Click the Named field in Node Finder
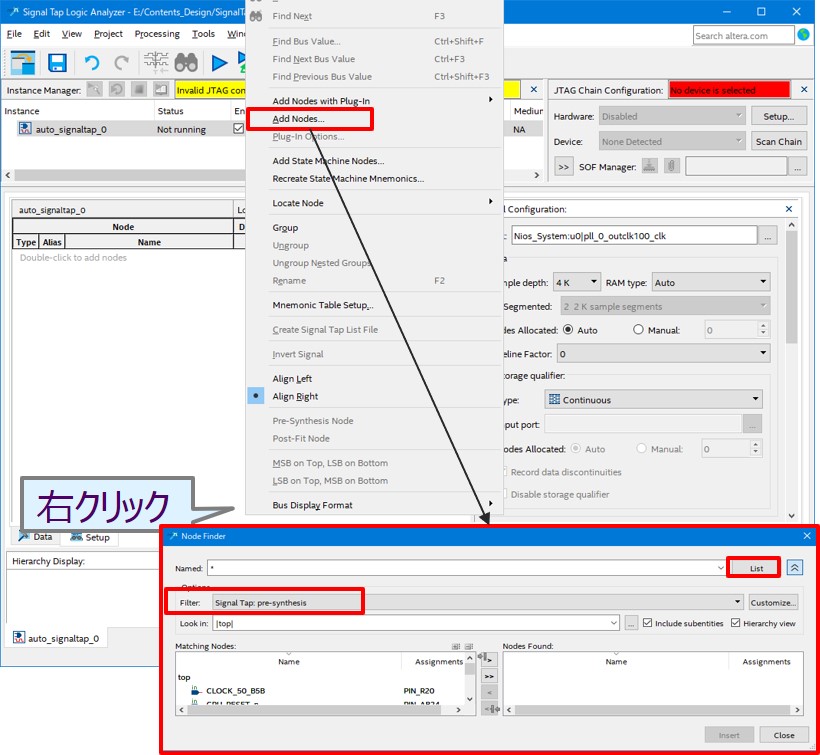The width and height of the screenshot is (820, 755). pos(467,568)
